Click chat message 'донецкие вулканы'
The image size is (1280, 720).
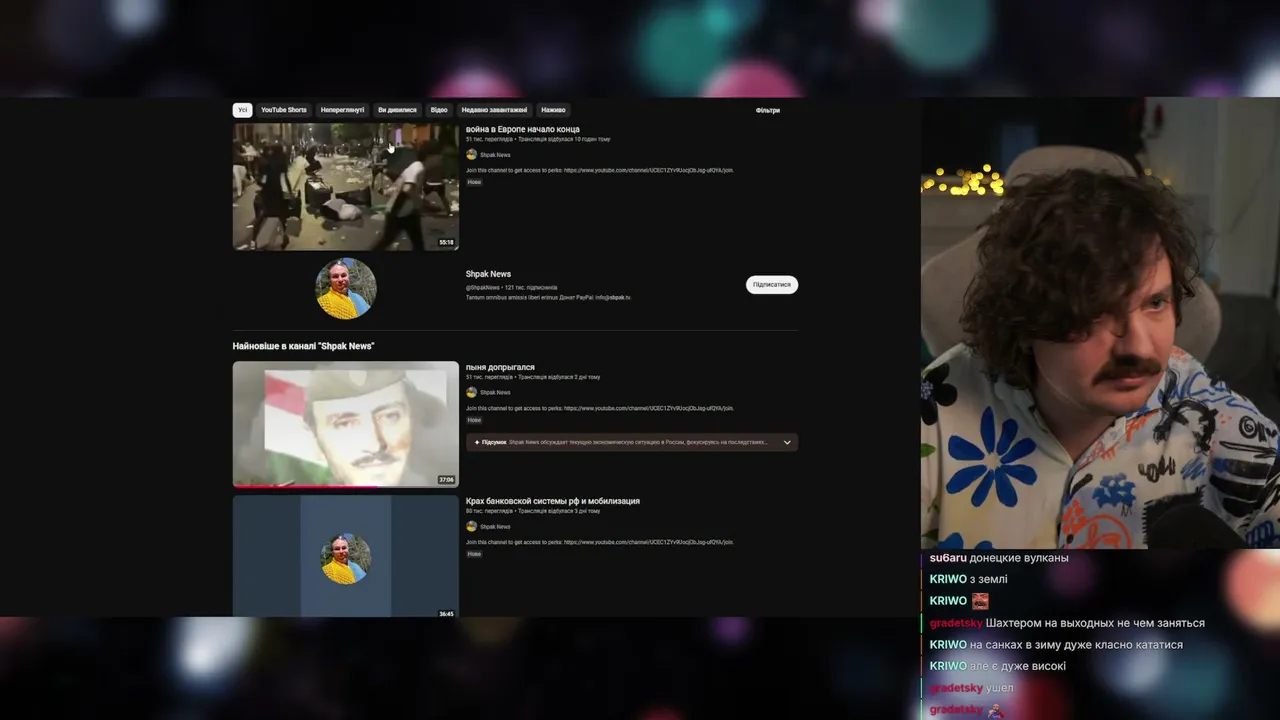point(1019,558)
